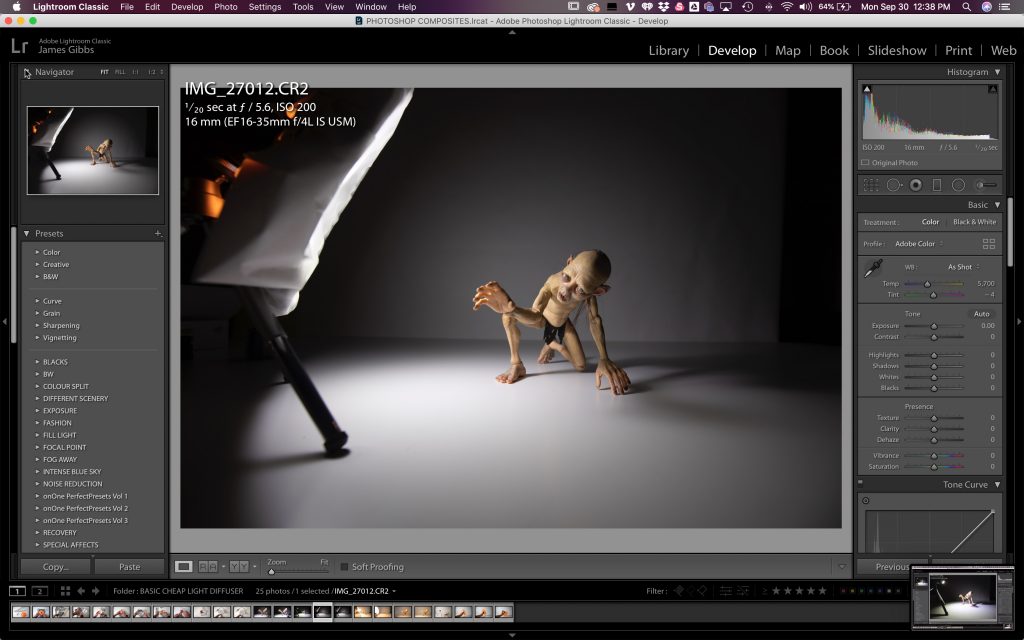Select the Red Eye Correction tool
1024x640 pixels.
tap(916, 185)
